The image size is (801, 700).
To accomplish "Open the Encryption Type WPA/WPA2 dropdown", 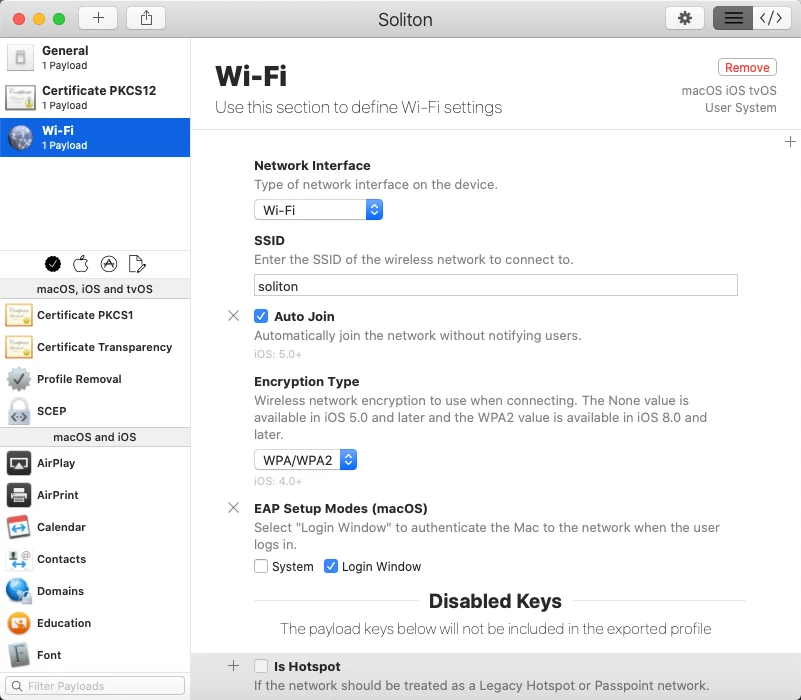I will pos(305,460).
